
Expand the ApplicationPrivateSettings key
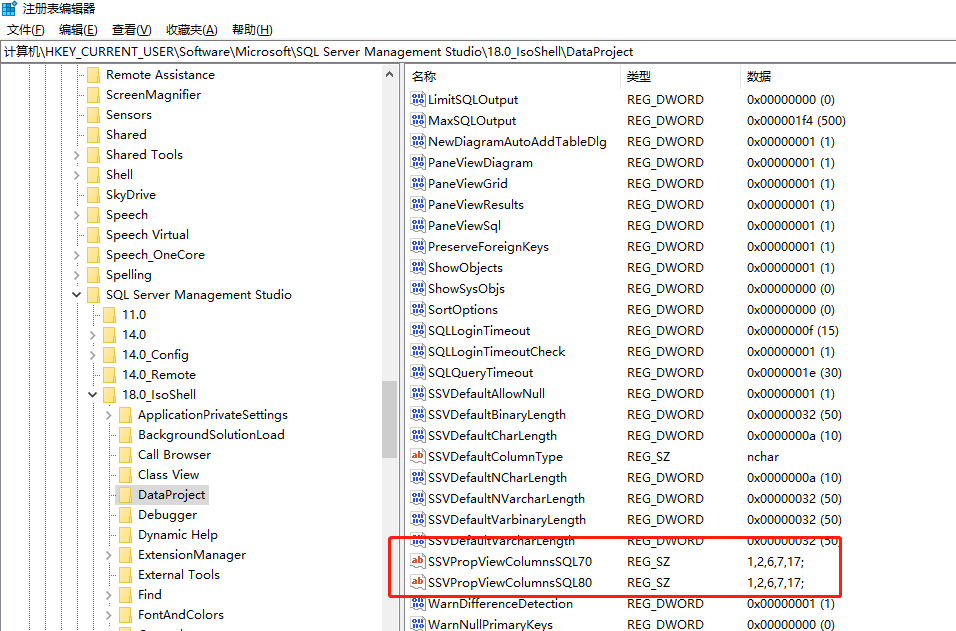[109, 415]
